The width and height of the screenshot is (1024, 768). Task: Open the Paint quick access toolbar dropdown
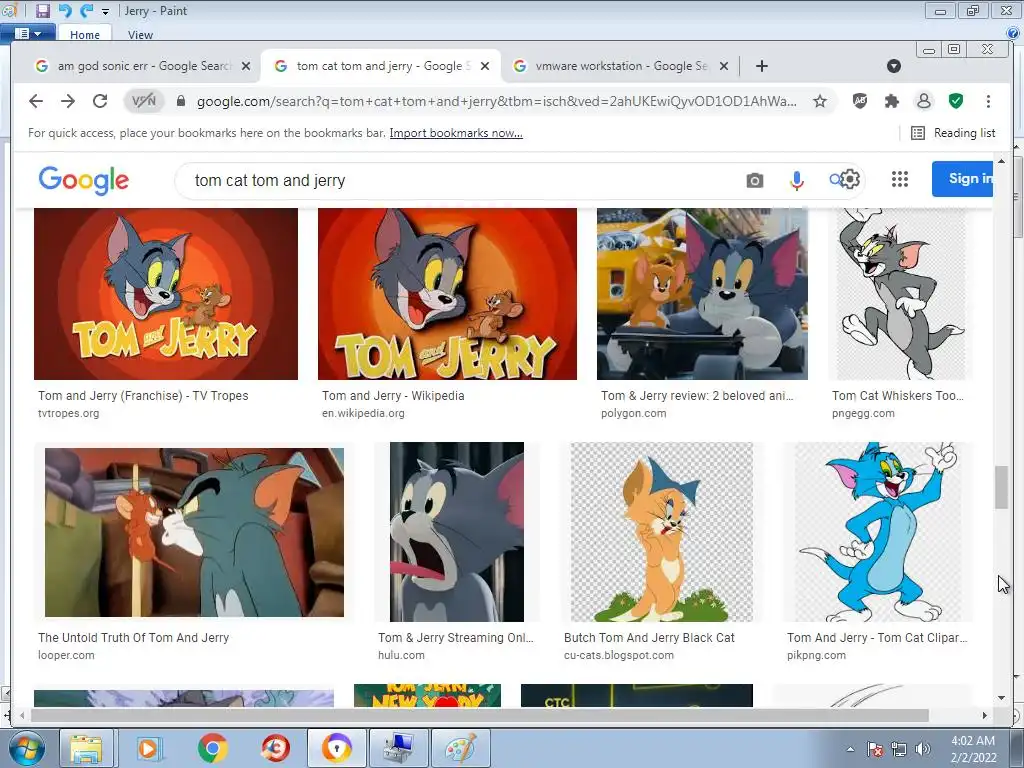point(105,12)
